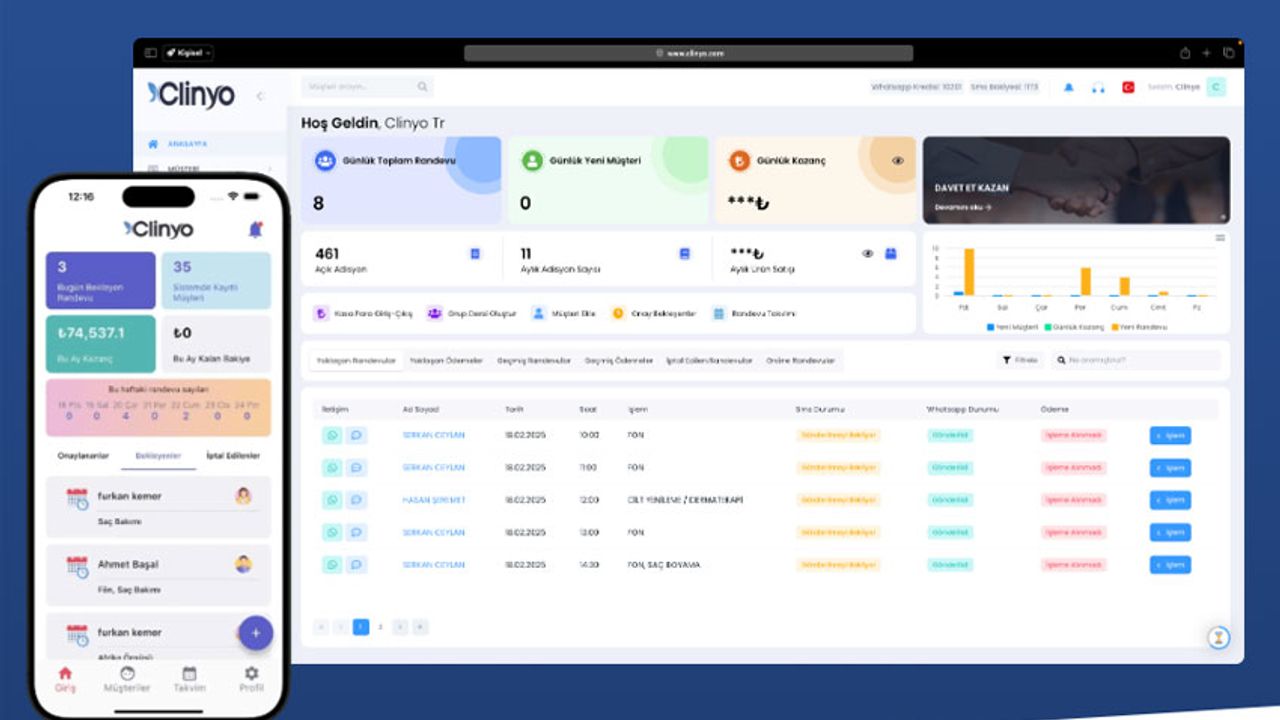1280x720 pixels.
Task: Click the hourglass widget at bottom right
Action: pyautogui.click(x=1218, y=637)
